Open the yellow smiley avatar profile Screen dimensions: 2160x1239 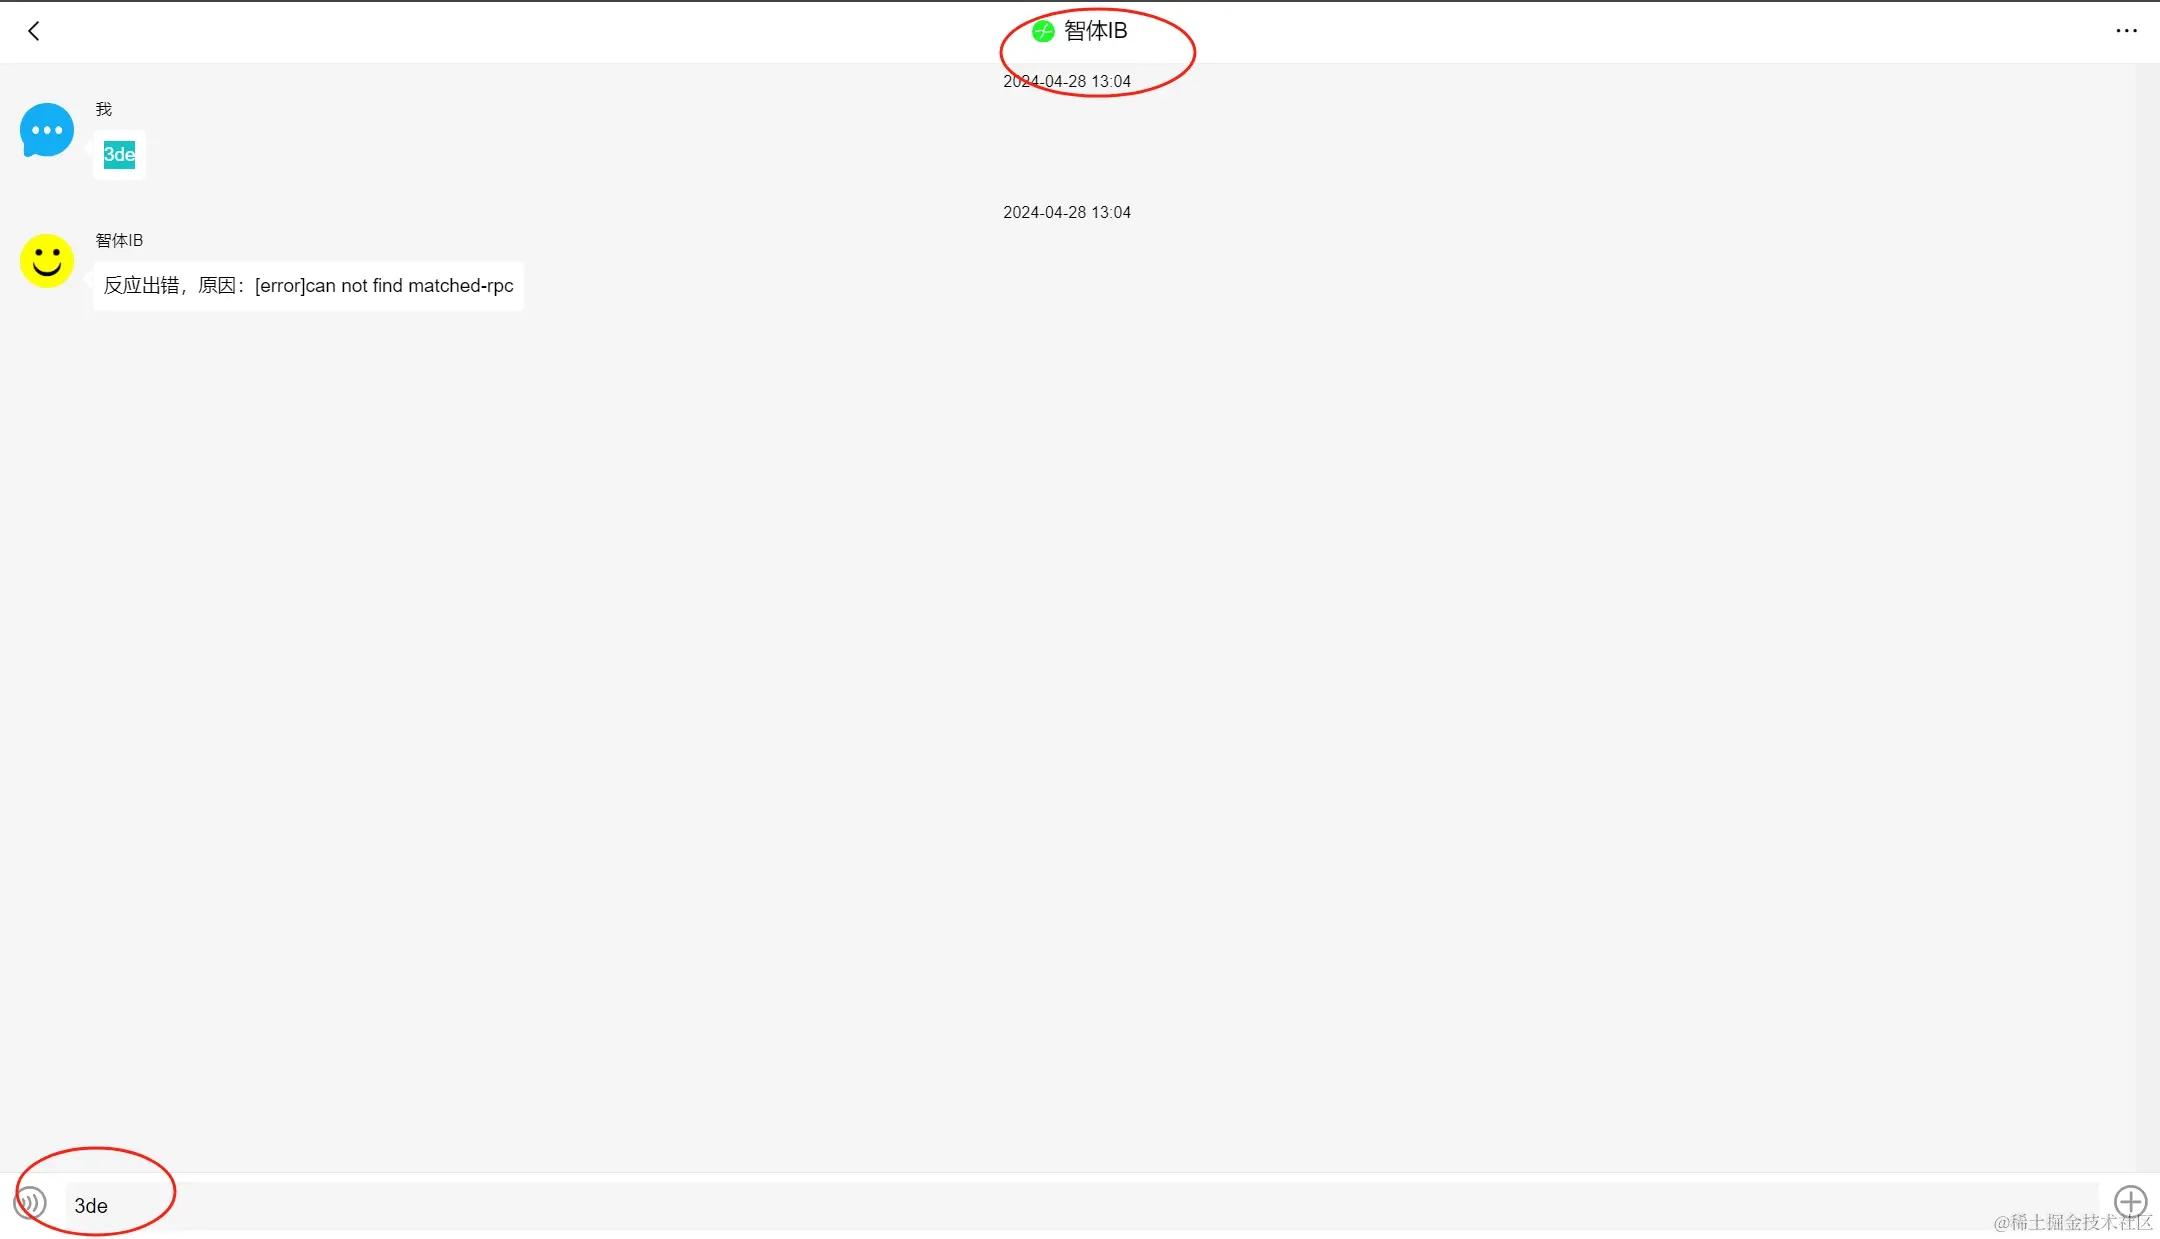click(47, 261)
